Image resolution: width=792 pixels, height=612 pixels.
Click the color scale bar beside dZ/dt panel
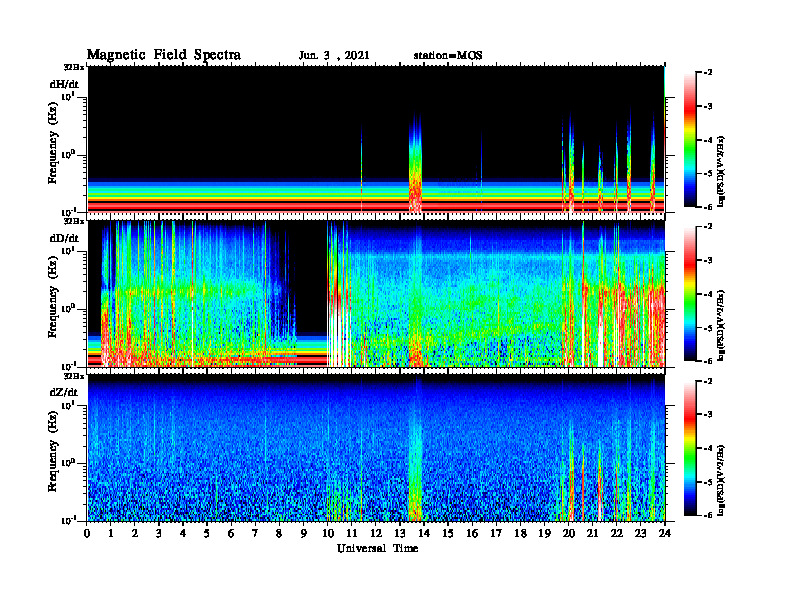pyautogui.click(x=689, y=447)
